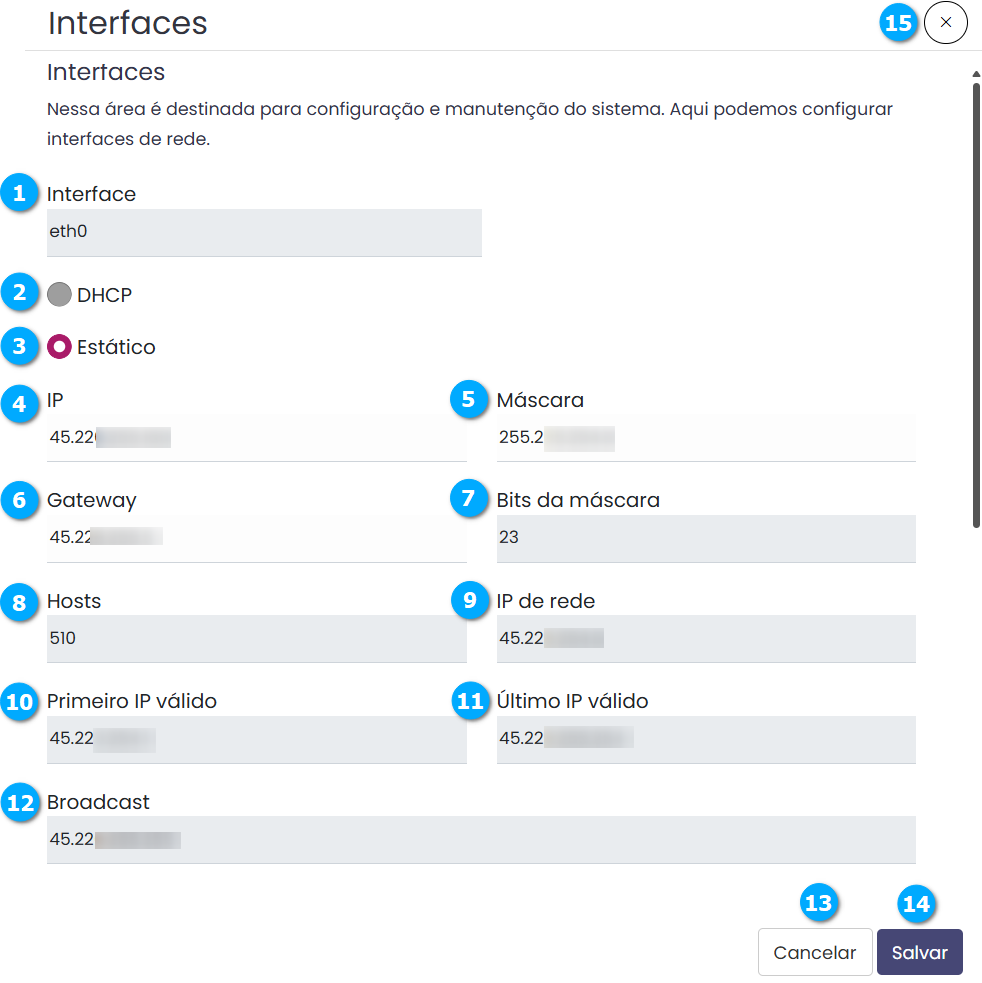Select the DHCP radio option
The width and height of the screenshot is (982, 983).
coord(60,295)
